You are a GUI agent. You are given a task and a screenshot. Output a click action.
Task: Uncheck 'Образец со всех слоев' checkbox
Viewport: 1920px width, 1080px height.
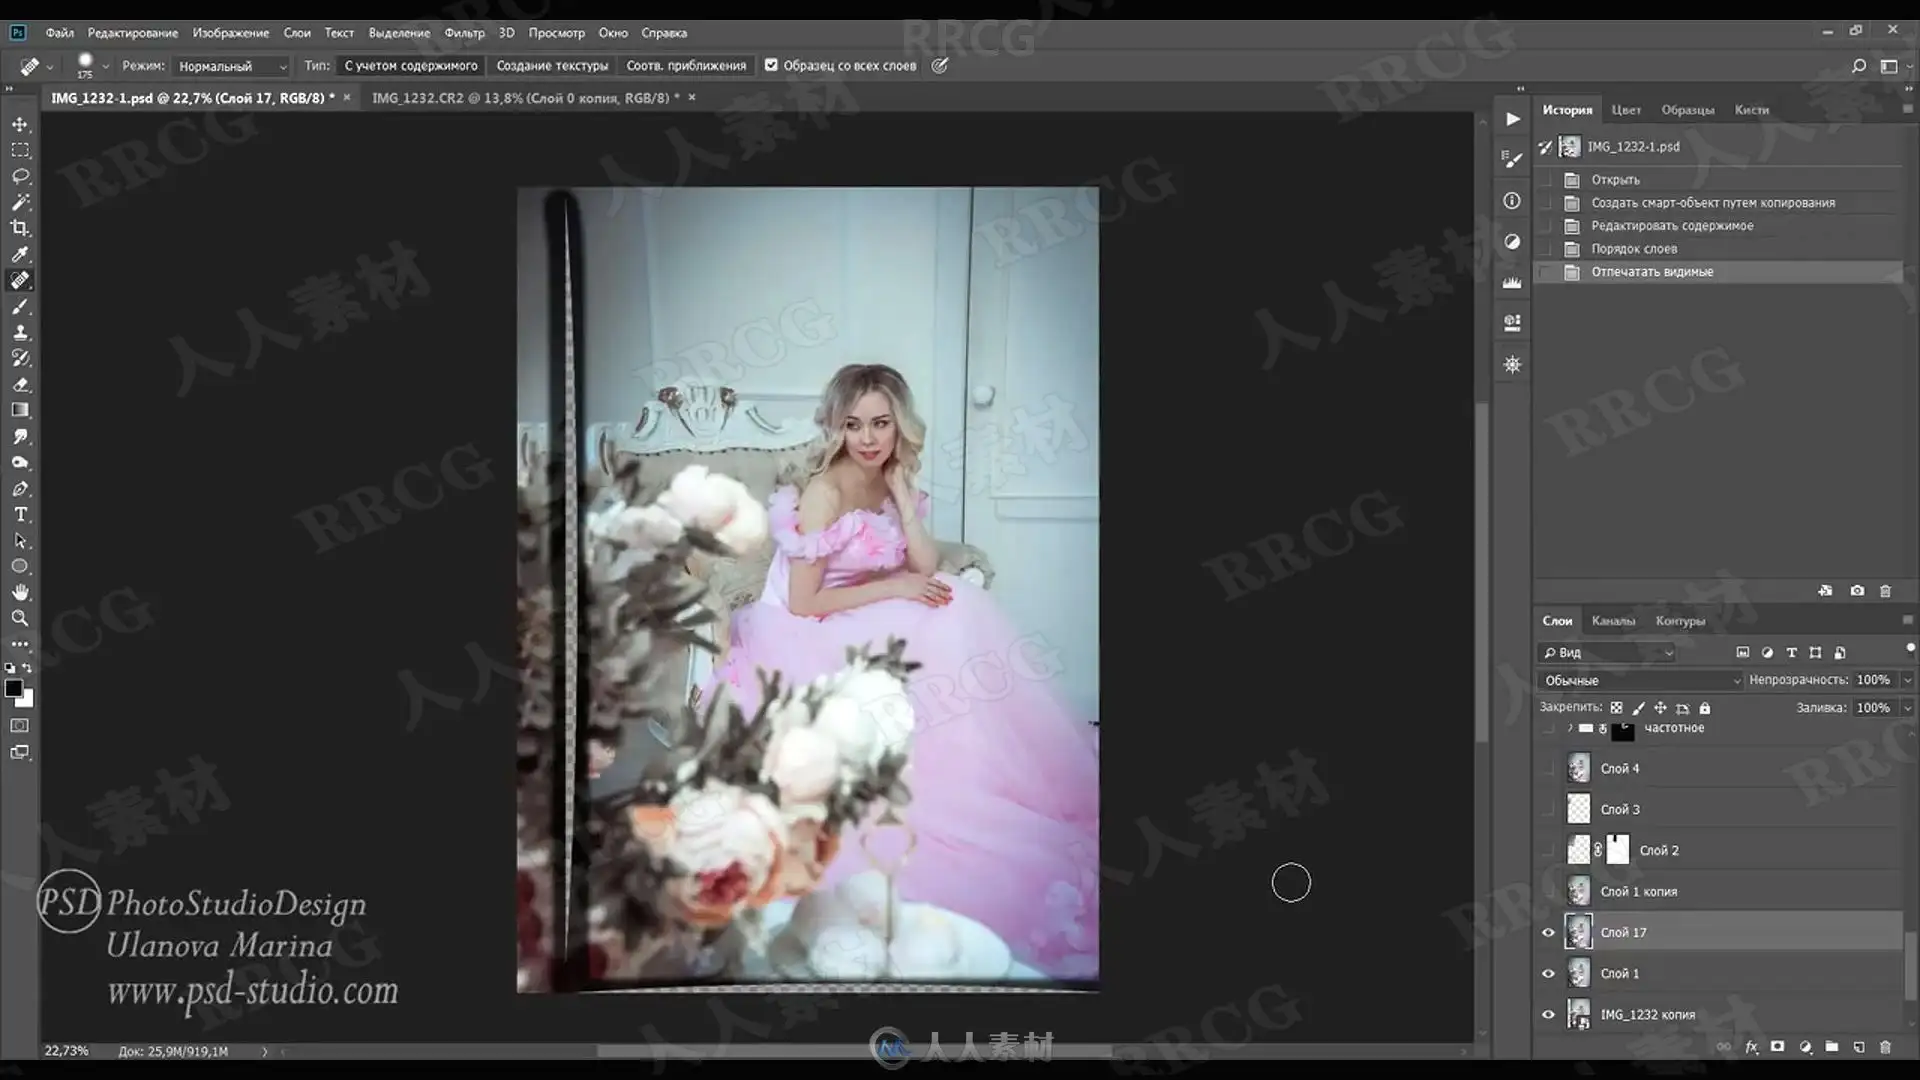click(771, 65)
